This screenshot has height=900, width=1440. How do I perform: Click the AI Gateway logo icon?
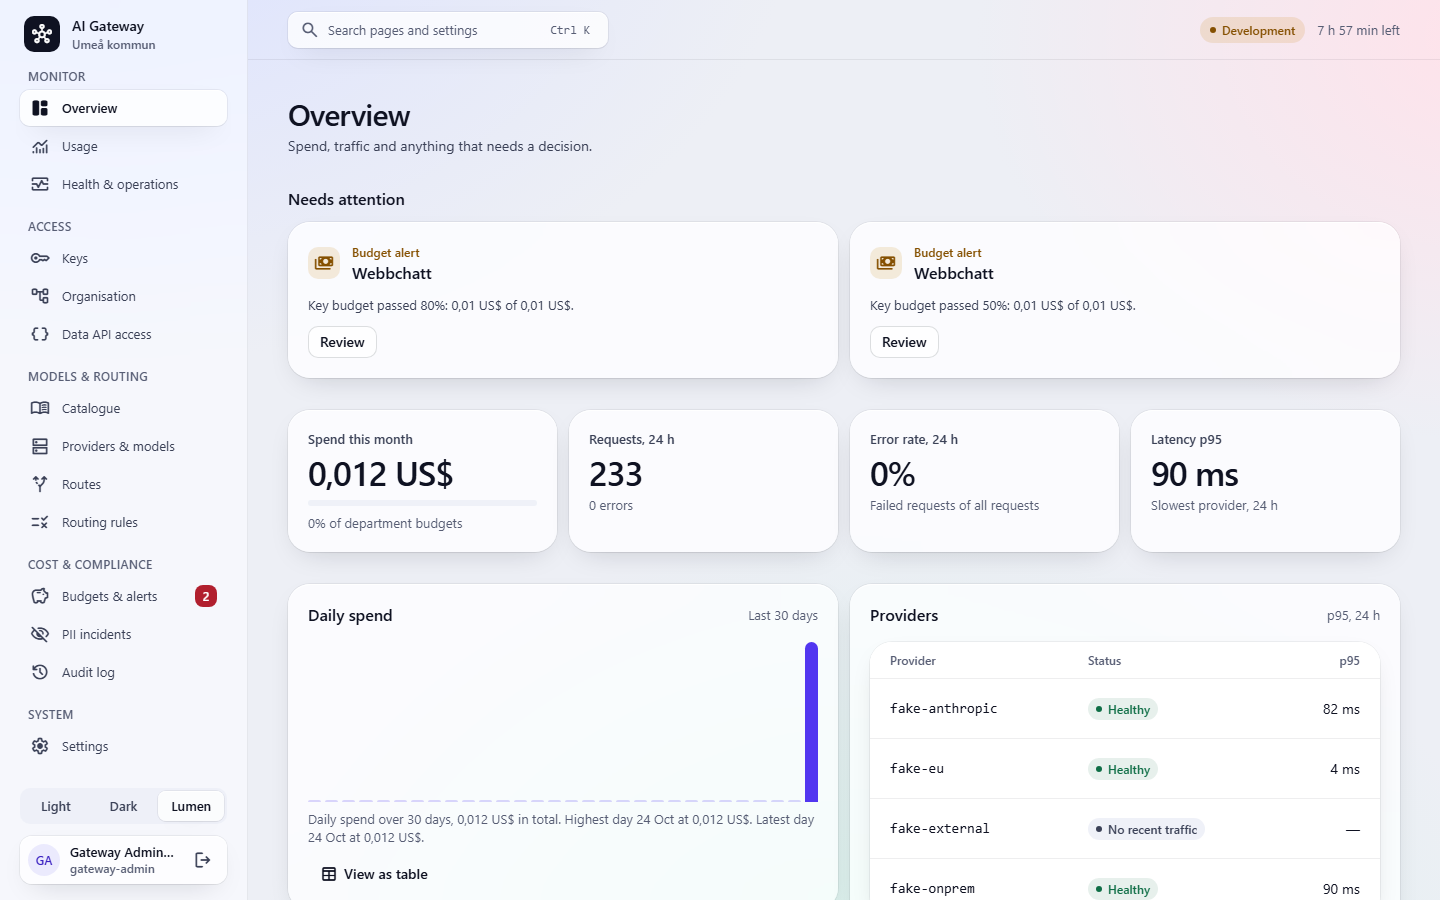pos(42,34)
